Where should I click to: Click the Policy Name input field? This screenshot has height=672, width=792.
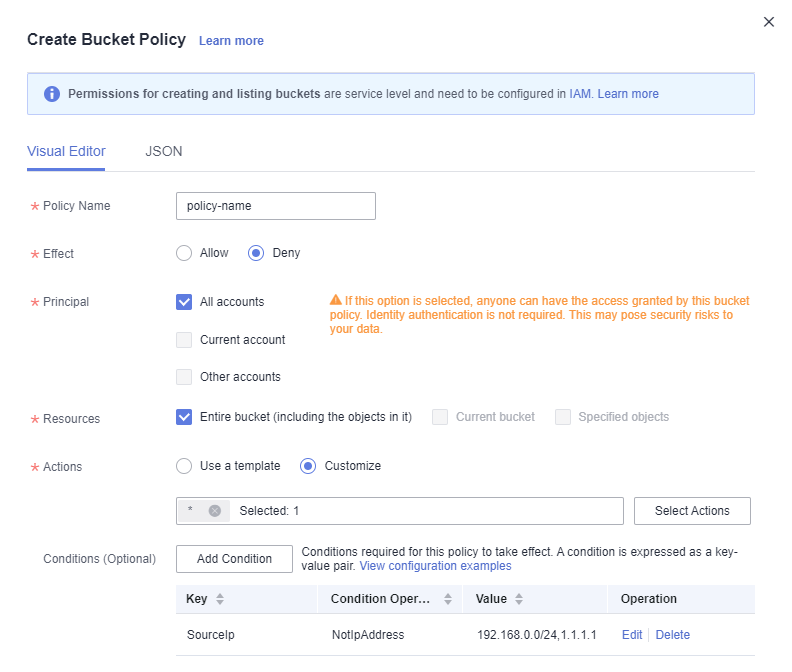click(276, 206)
